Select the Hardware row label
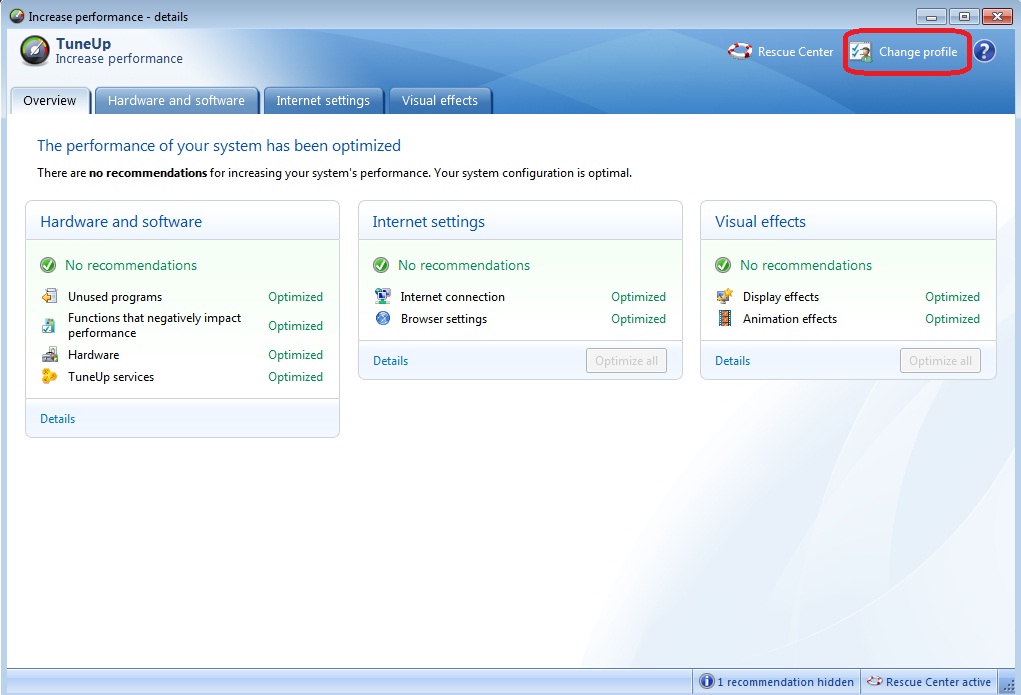1021x695 pixels. click(x=94, y=355)
